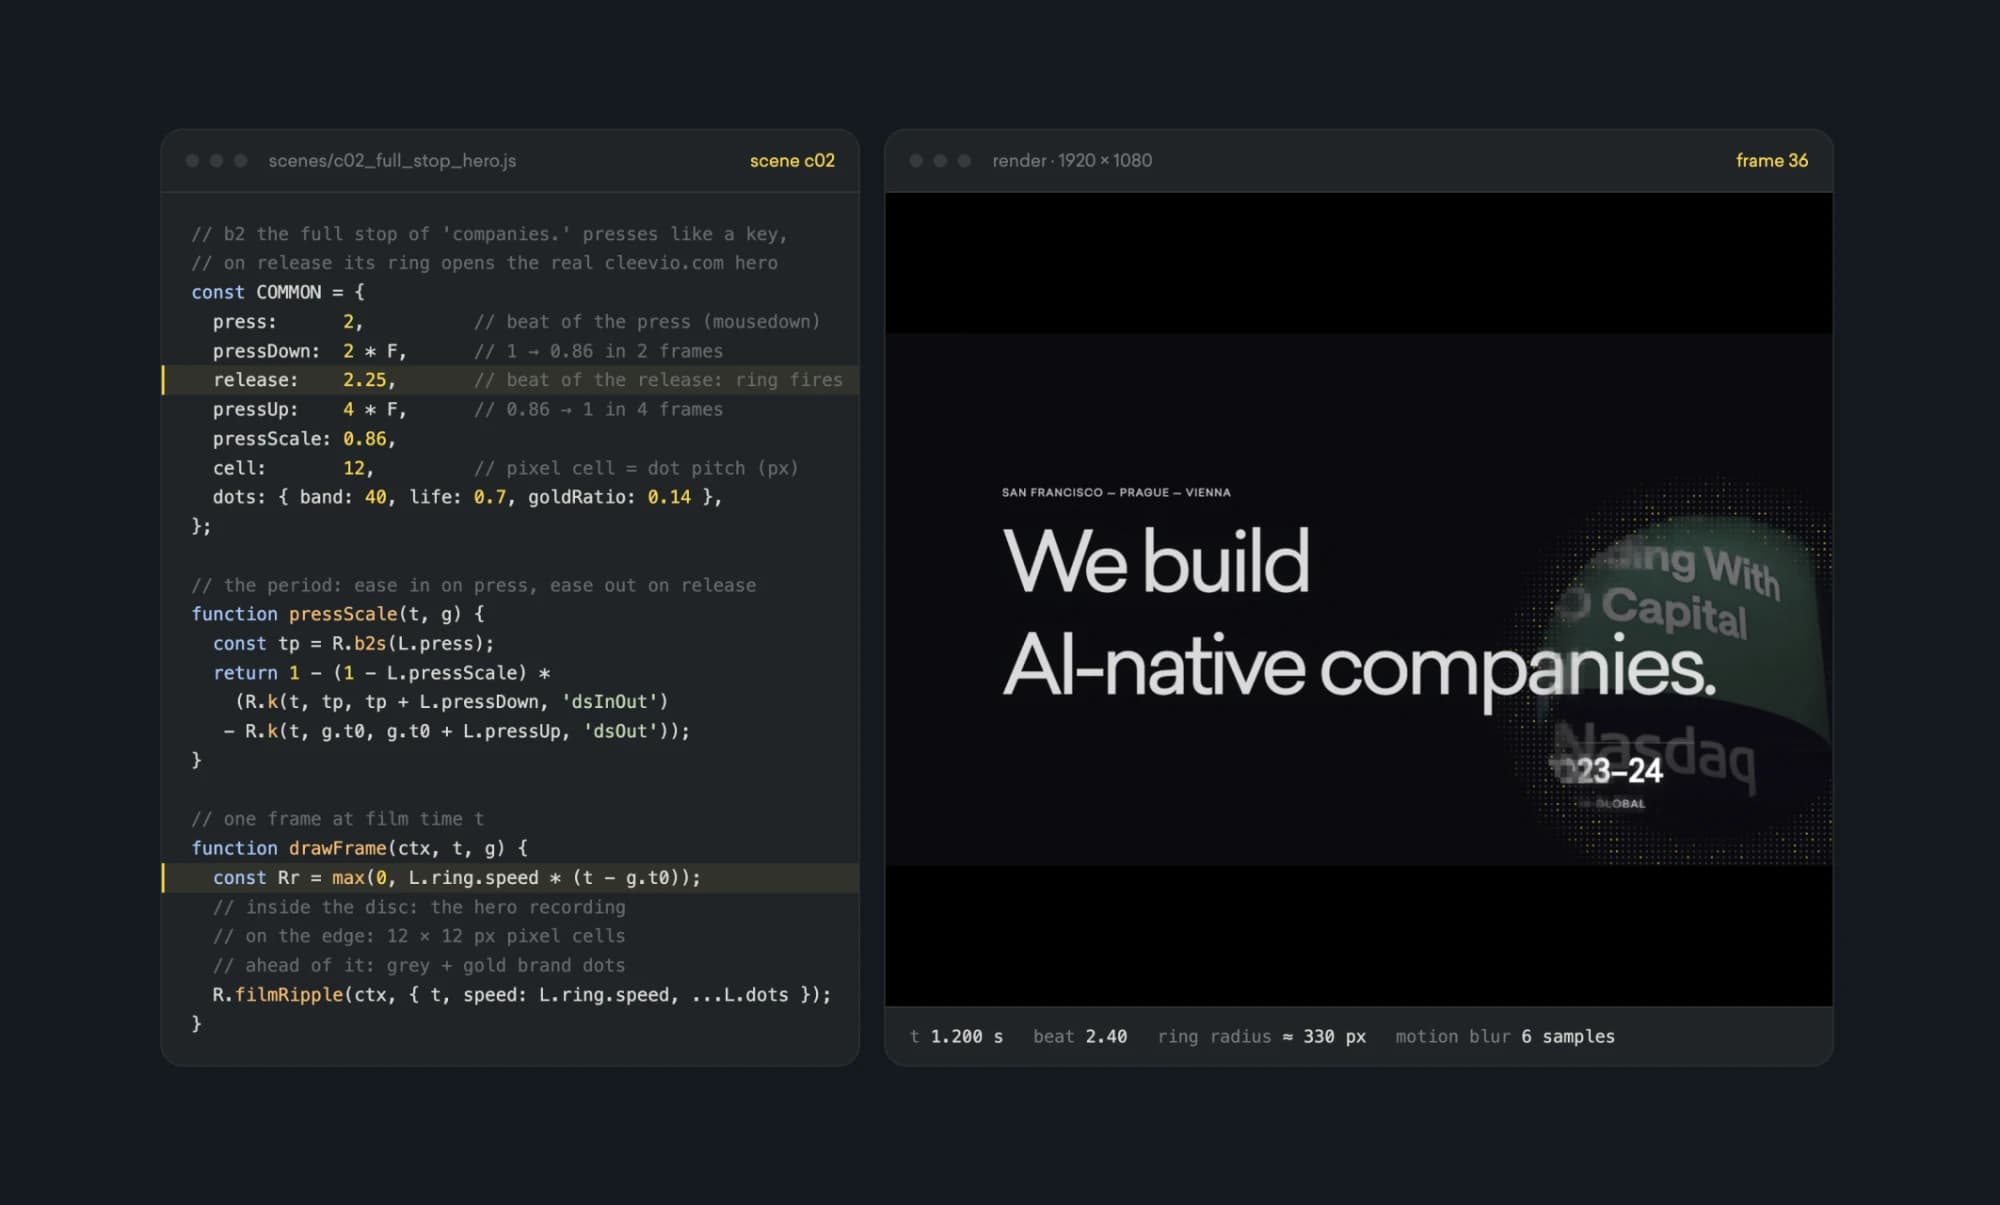The width and height of the screenshot is (2000, 1205).
Task: Click comment 'inside the disc: the hero recording'
Action: [x=419, y=907]
